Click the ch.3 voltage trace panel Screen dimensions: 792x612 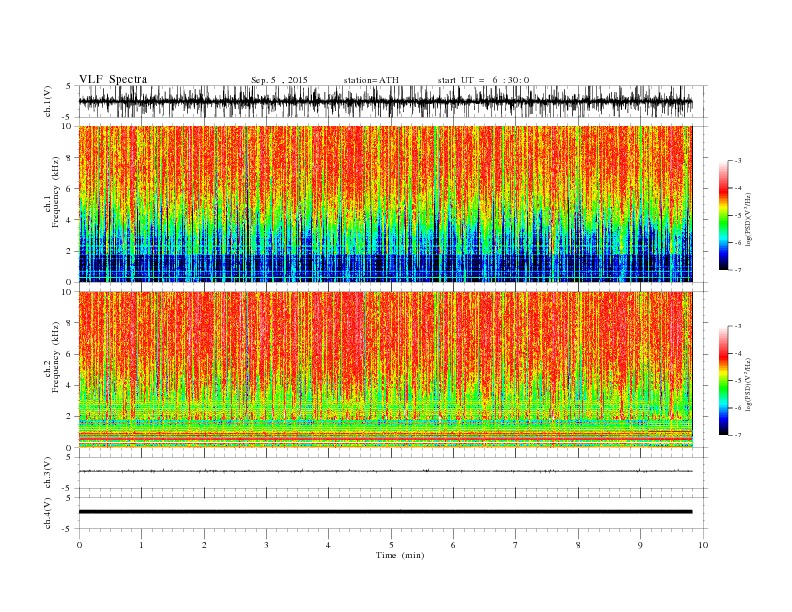click(x=393, y=473)
